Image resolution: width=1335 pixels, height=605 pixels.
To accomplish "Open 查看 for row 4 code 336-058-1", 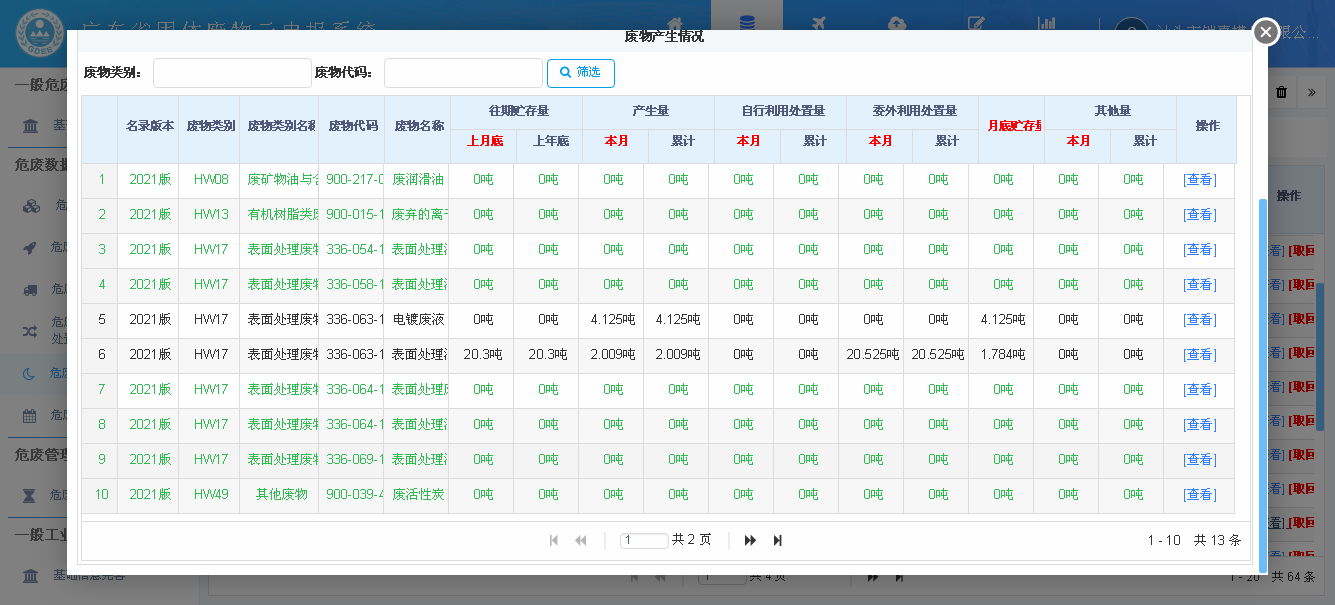I will tap(1200, 285).
